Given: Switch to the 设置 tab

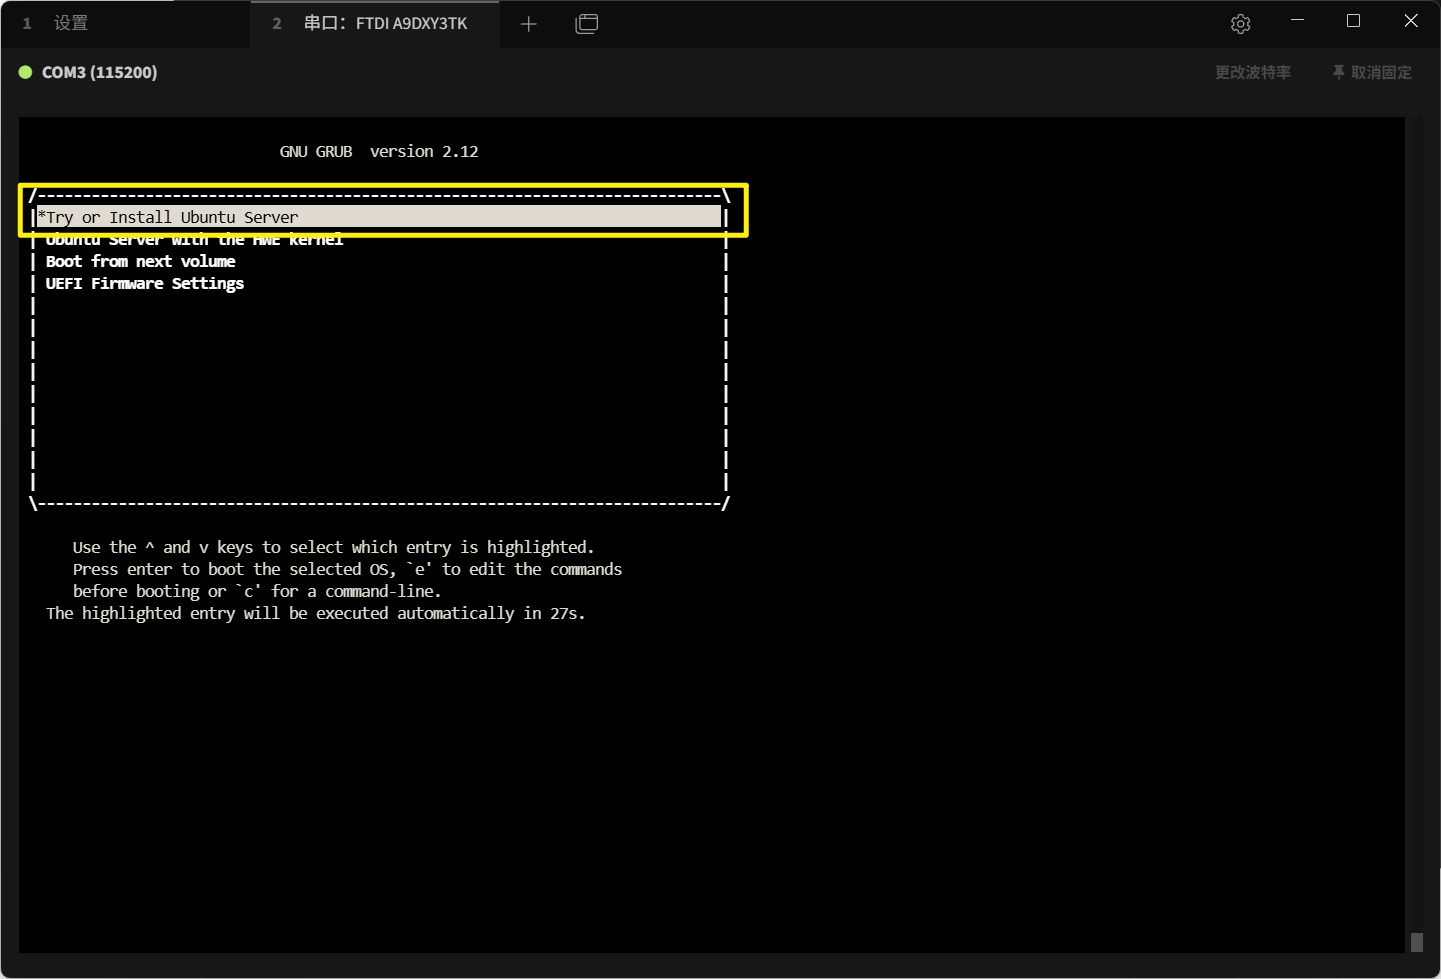Looking at the screenshot, I should point(70,23).
